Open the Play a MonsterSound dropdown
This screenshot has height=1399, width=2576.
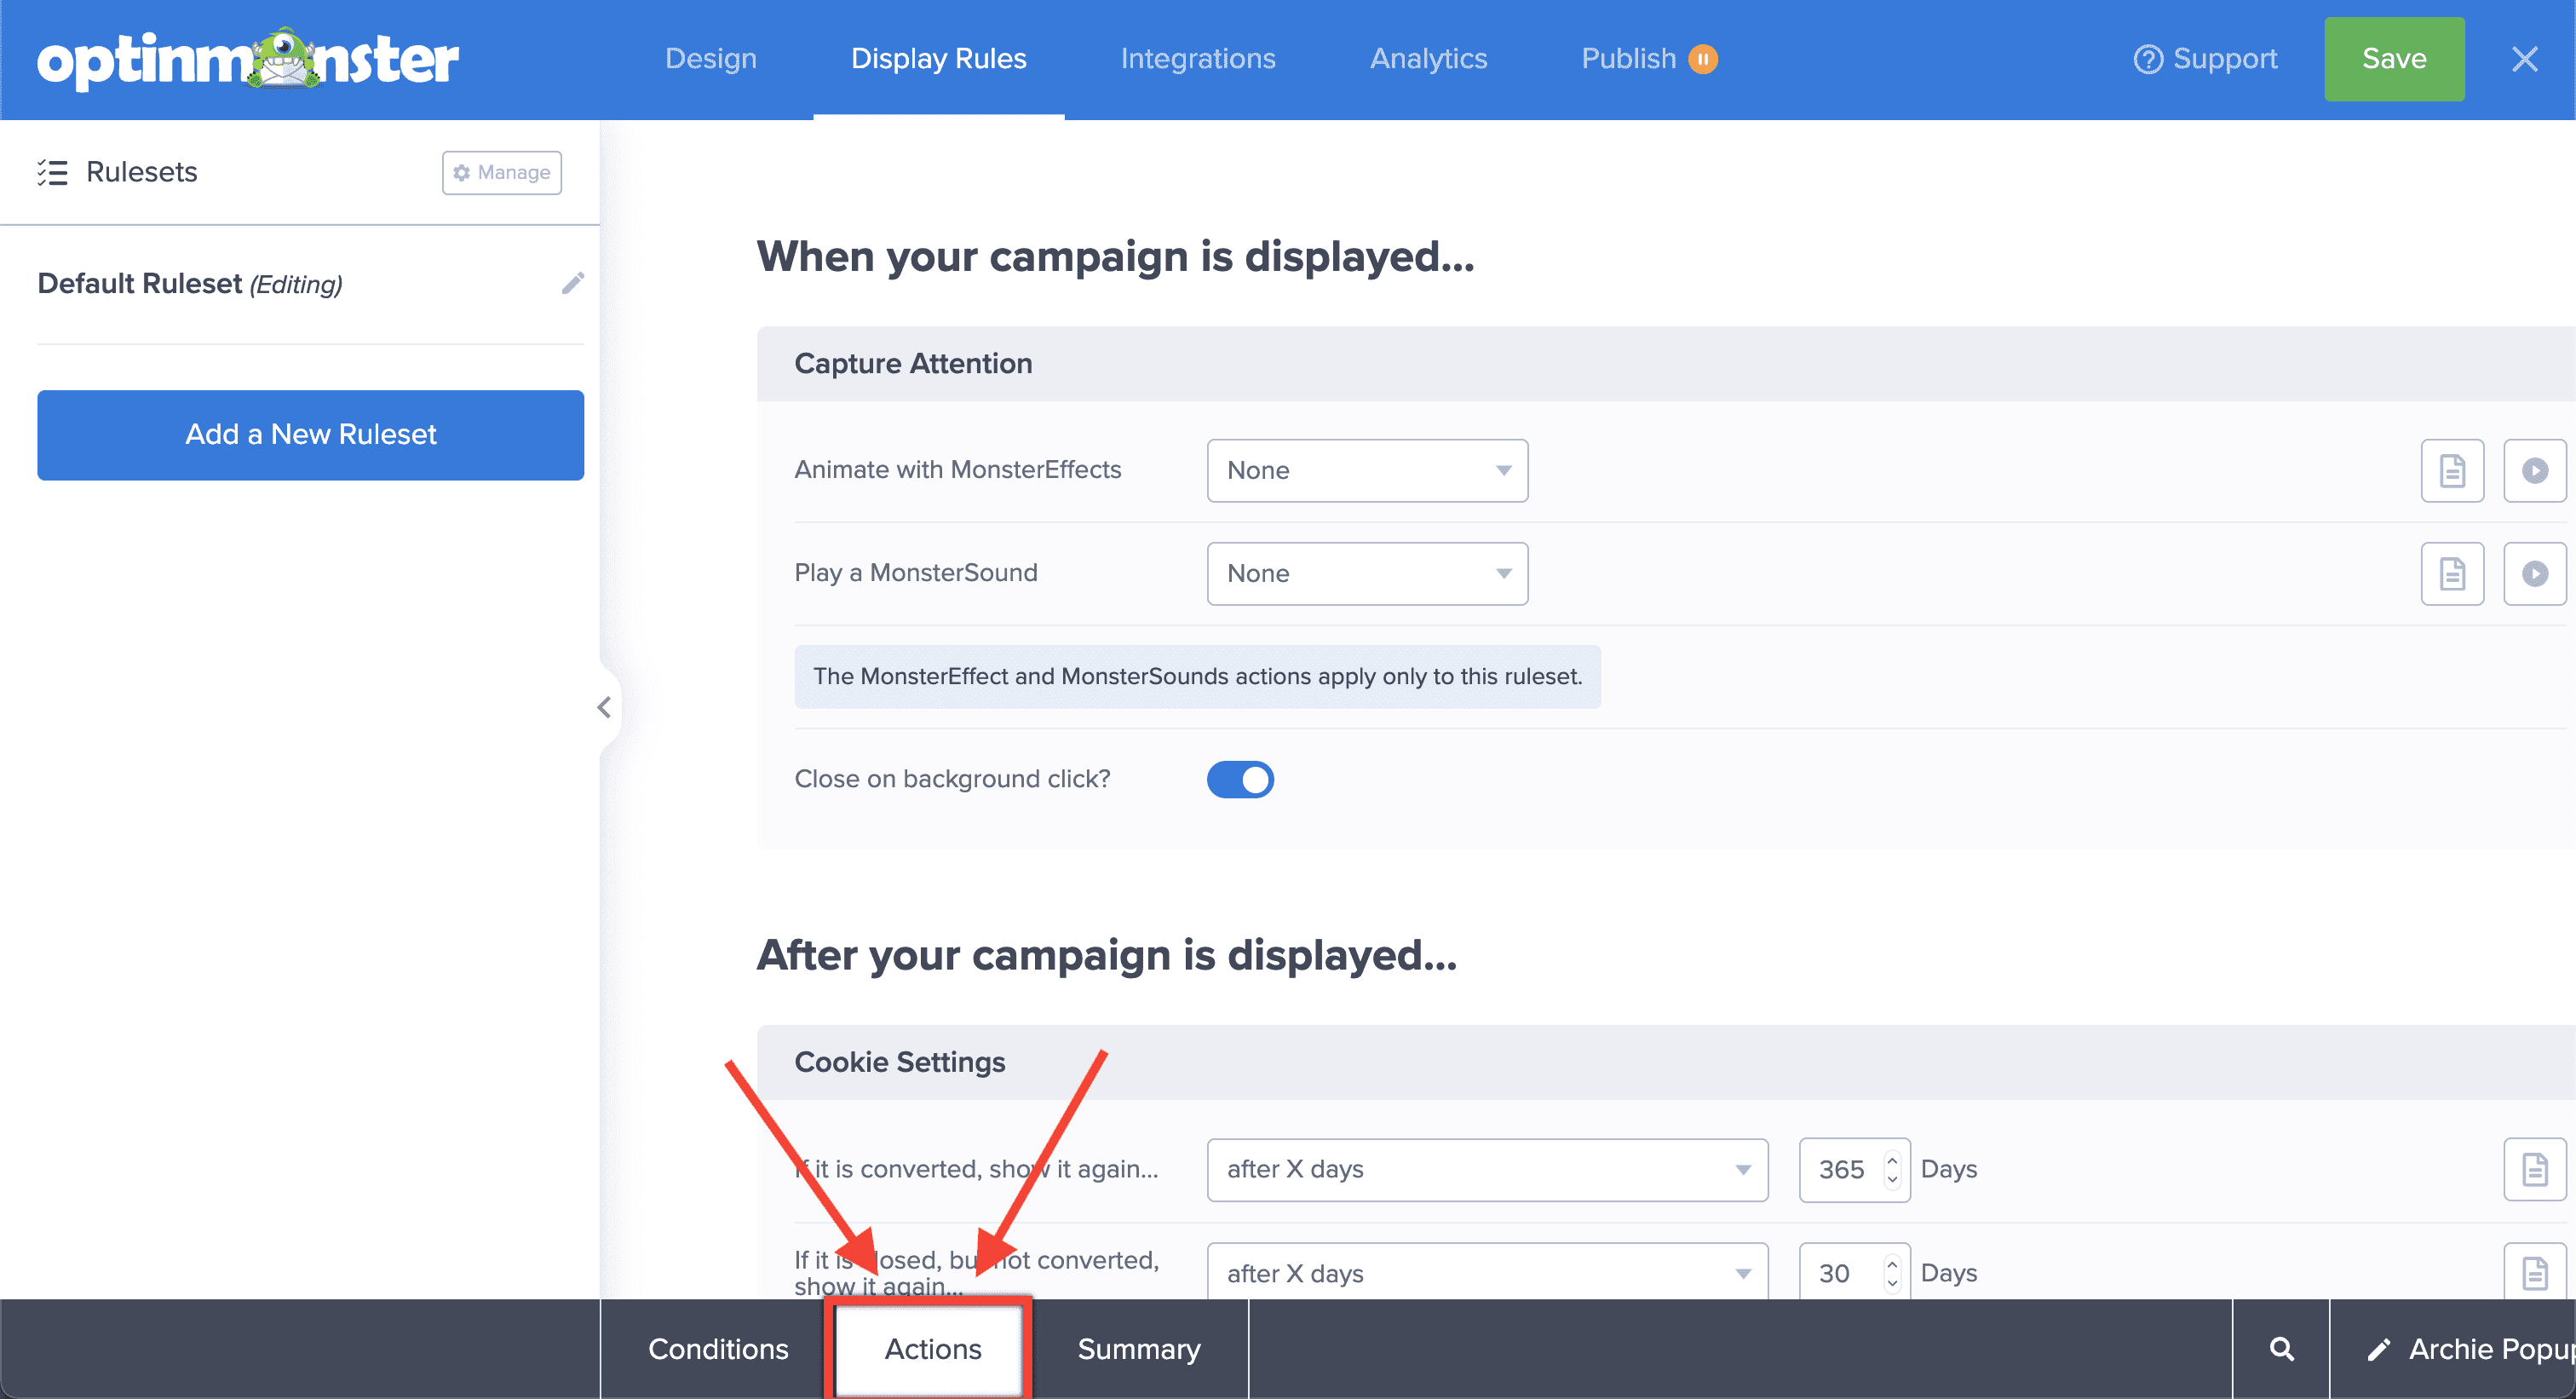pos(1366,573)
